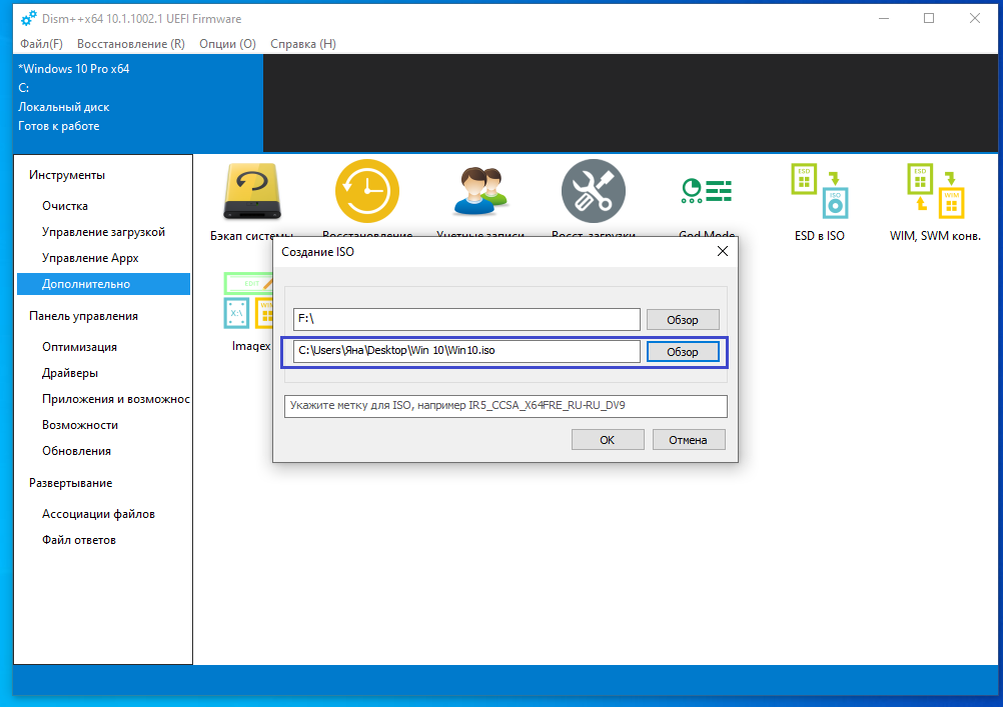1003x707 pixels.
Task: Open the Imagex tool icon
Action: coord(249,301)
